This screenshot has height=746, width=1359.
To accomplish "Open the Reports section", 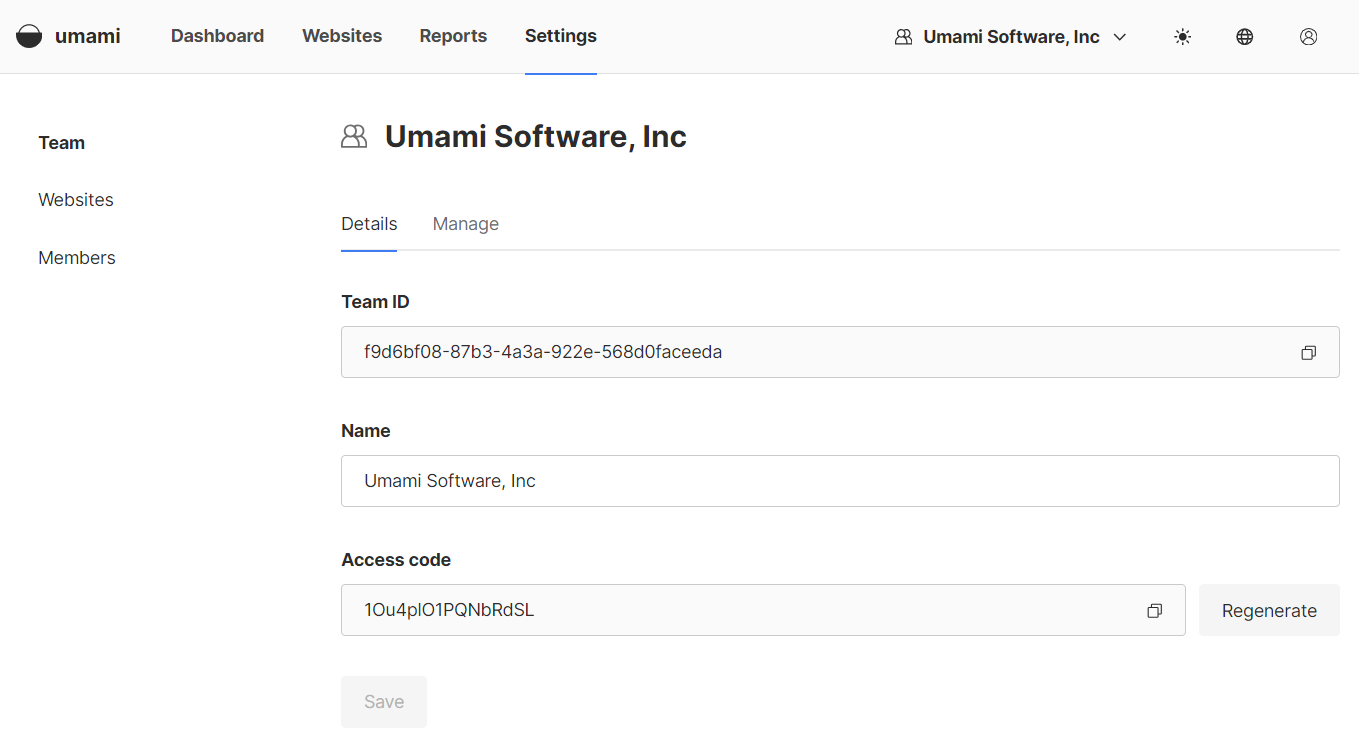I will [453, 36].
